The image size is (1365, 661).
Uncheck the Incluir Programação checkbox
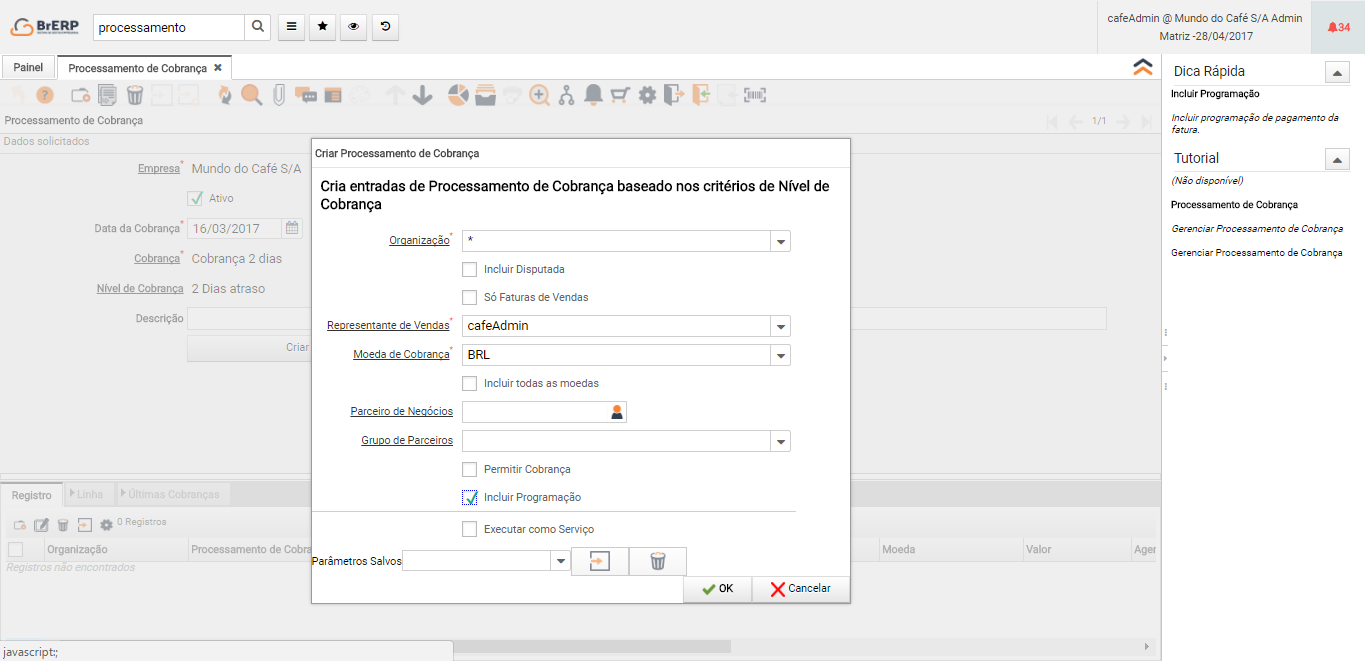tap(469, 497)
